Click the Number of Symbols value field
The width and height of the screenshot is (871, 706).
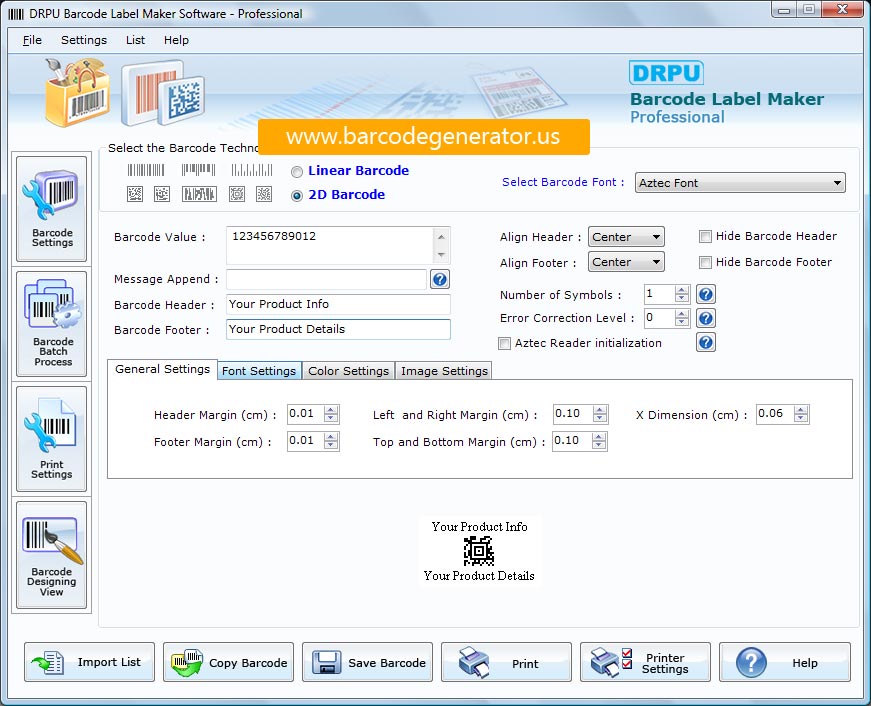pyautogui.click(x=659, y=294)
